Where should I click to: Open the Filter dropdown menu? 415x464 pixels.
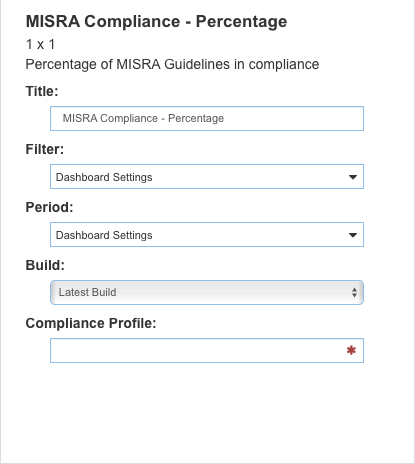[207, 176]
